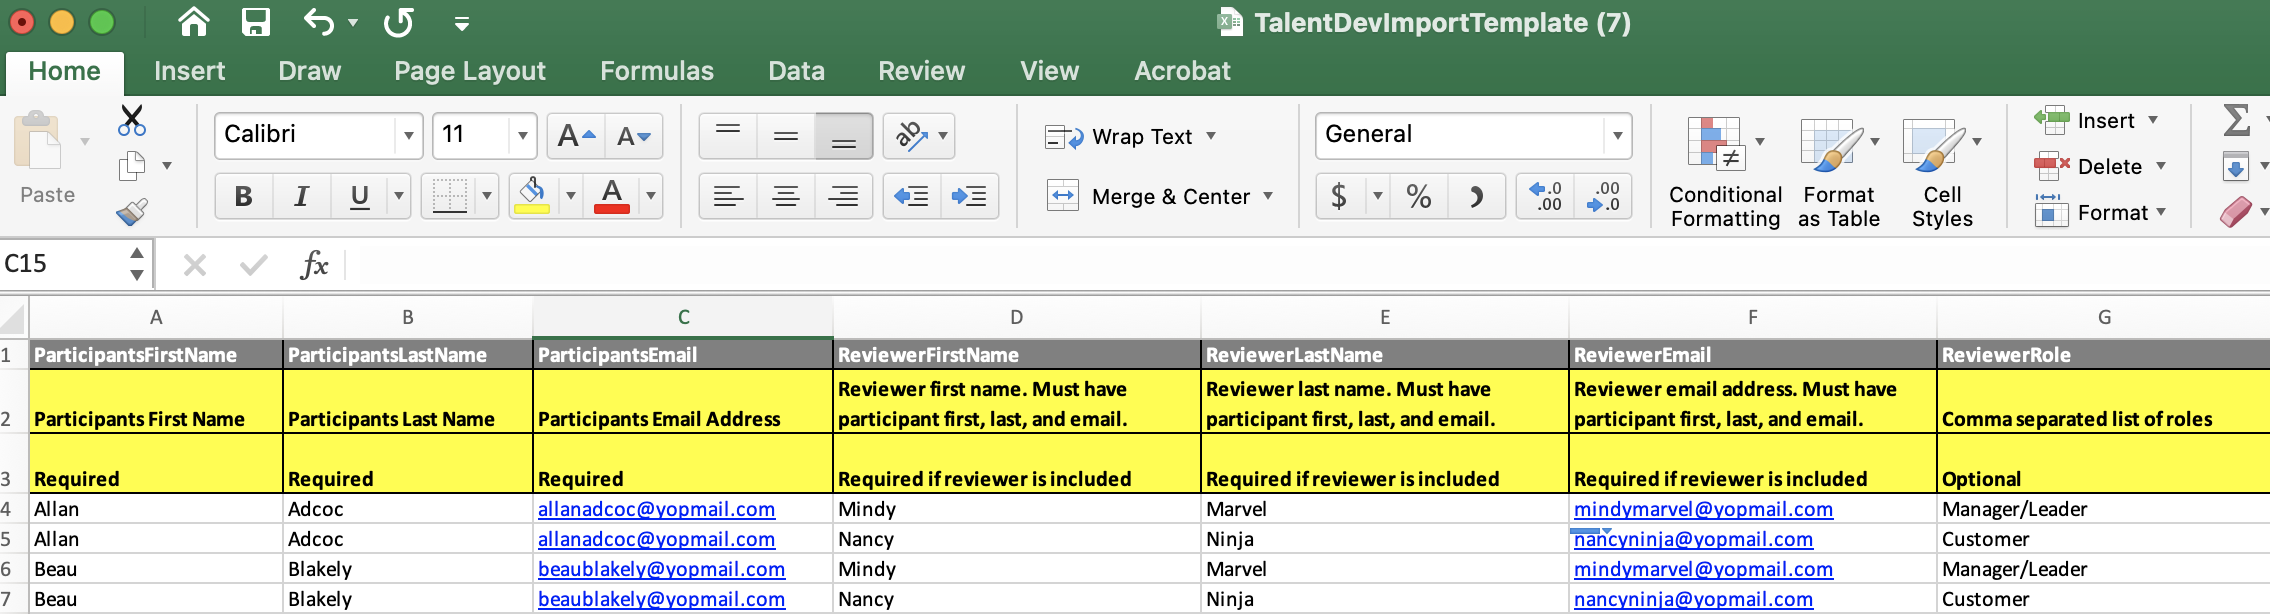This screenshot has height=614, width=2270.
Task: Decrease font size with small A
Action: (634, 135)
